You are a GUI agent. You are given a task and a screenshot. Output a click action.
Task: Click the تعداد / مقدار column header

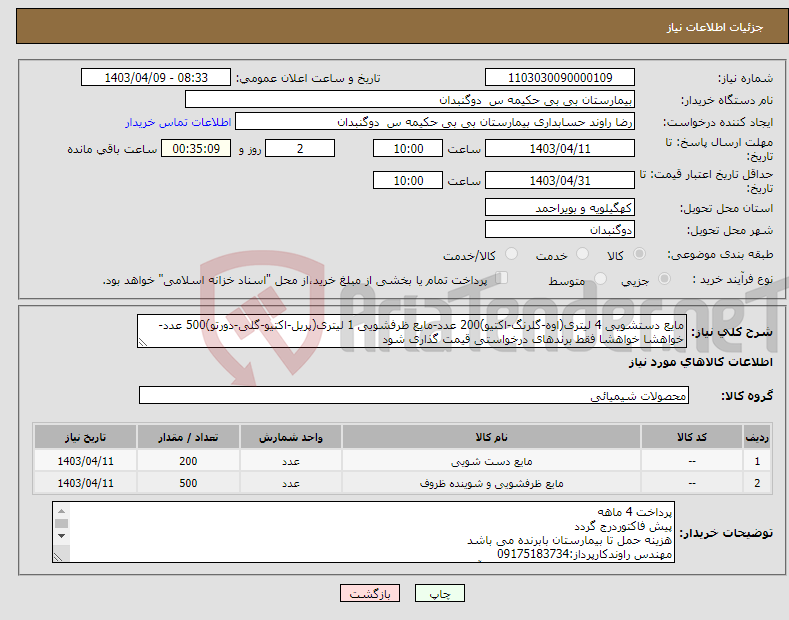pos(188,437)
